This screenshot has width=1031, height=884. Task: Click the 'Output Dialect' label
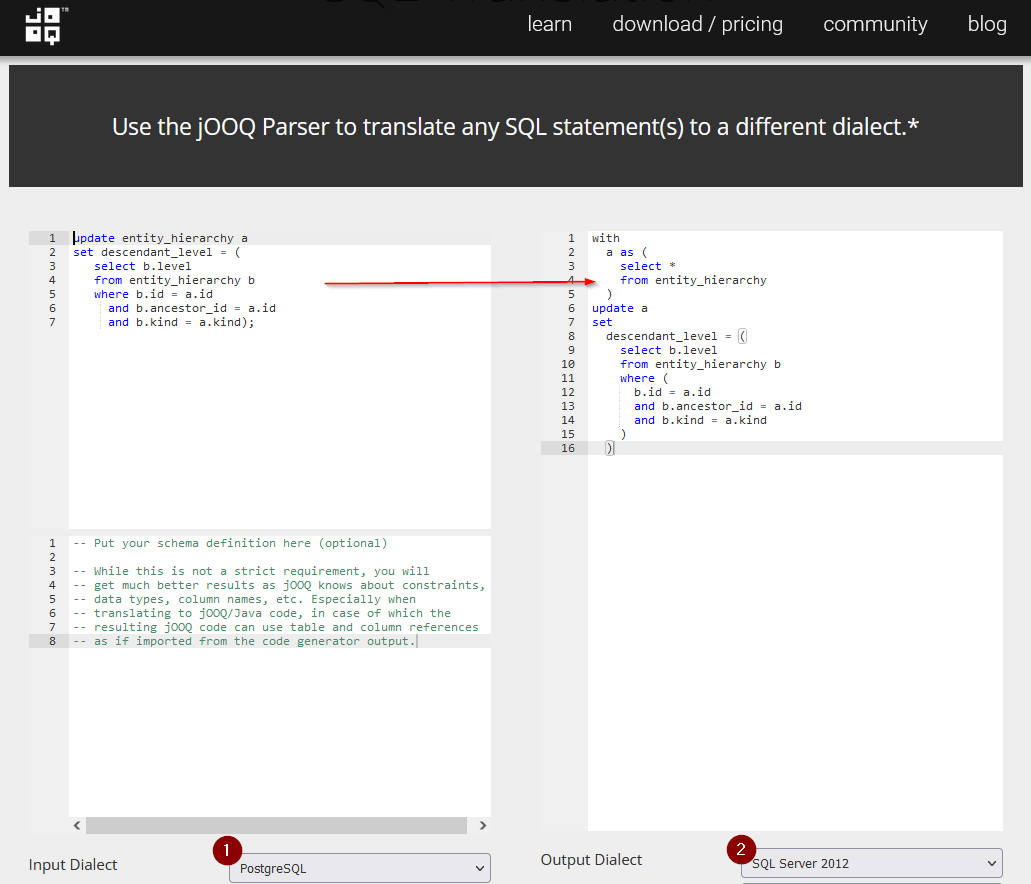[591, 860]
